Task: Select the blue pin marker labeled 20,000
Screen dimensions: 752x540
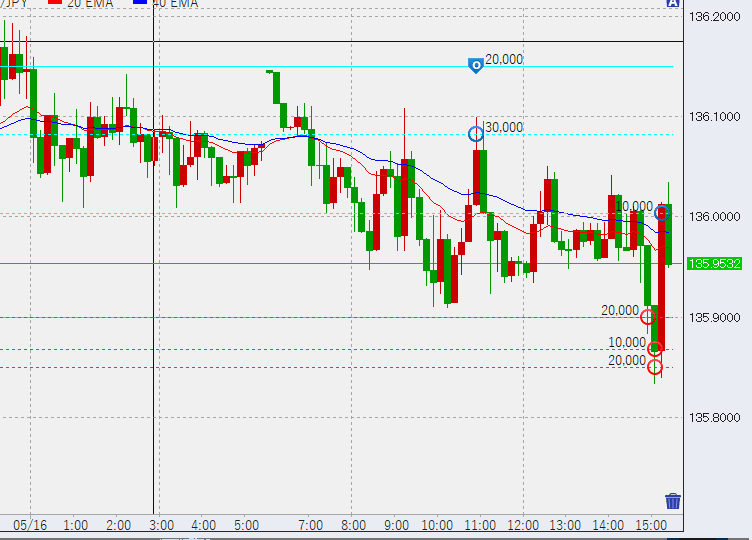Action: (x=476, y=65)
